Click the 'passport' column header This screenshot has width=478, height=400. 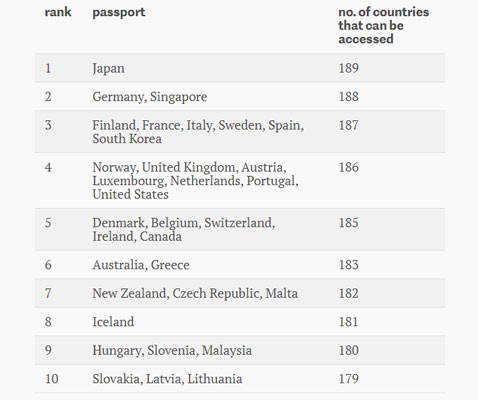tap(119, 13)
